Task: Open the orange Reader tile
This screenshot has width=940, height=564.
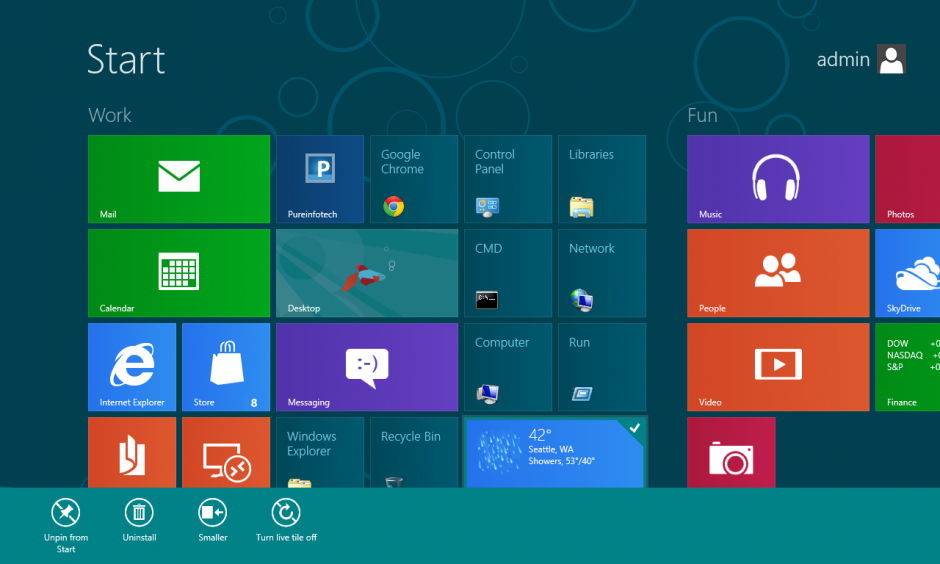Action: point(132,452)
